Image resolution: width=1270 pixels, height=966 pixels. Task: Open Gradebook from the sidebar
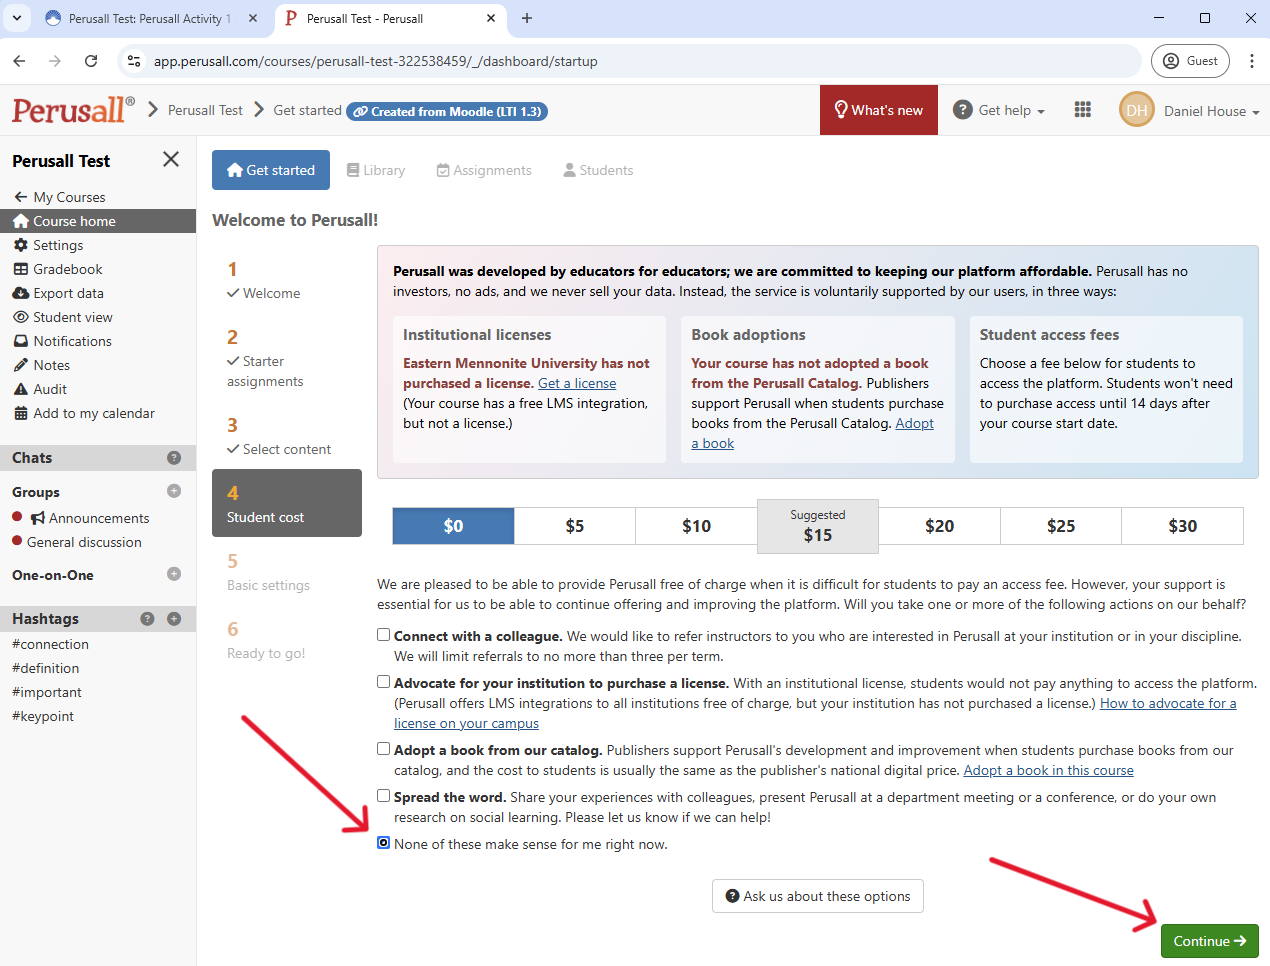coord(67,269)
